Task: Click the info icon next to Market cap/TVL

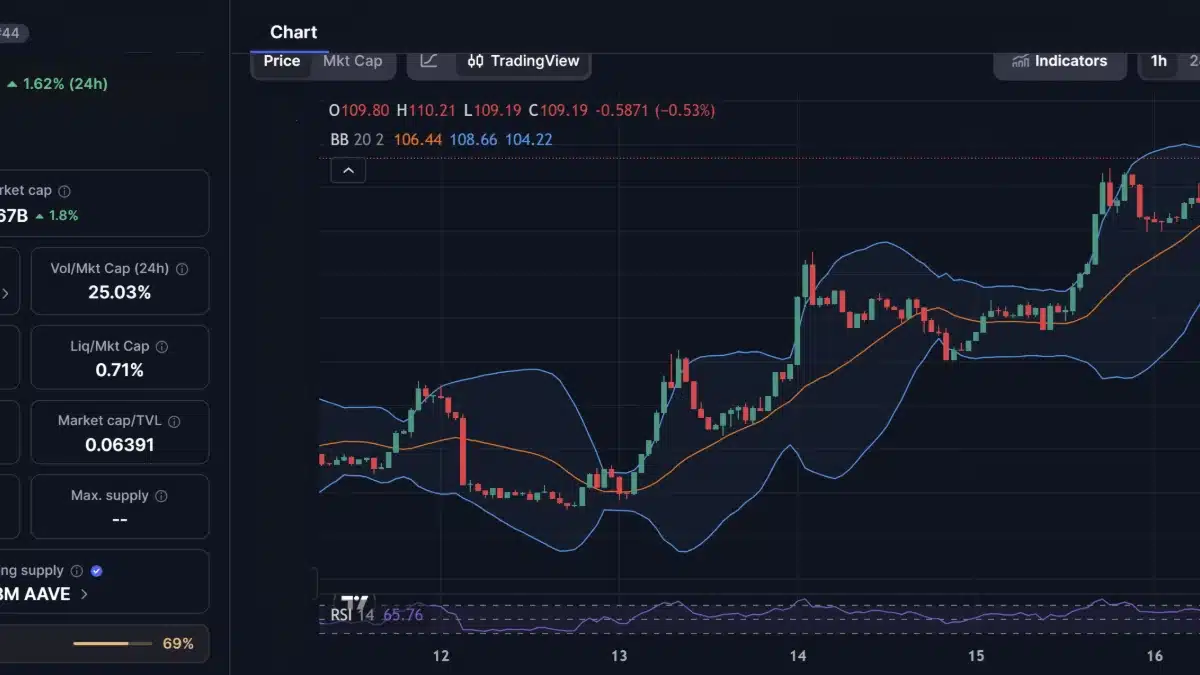Action: click(173, 420)
